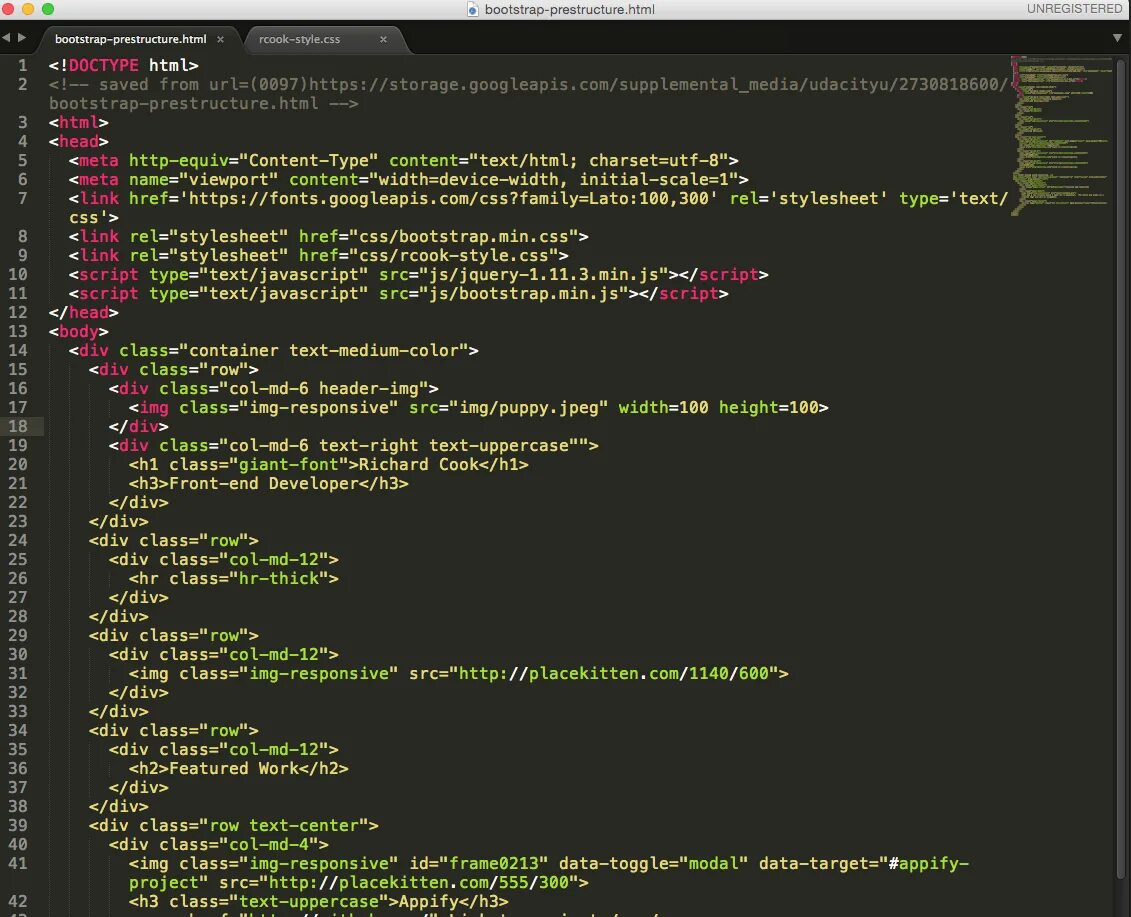The height and width of the screenshot is (917, 1131).
Task: Click 'giant-font' class on line 20
Action: (289, 465)
